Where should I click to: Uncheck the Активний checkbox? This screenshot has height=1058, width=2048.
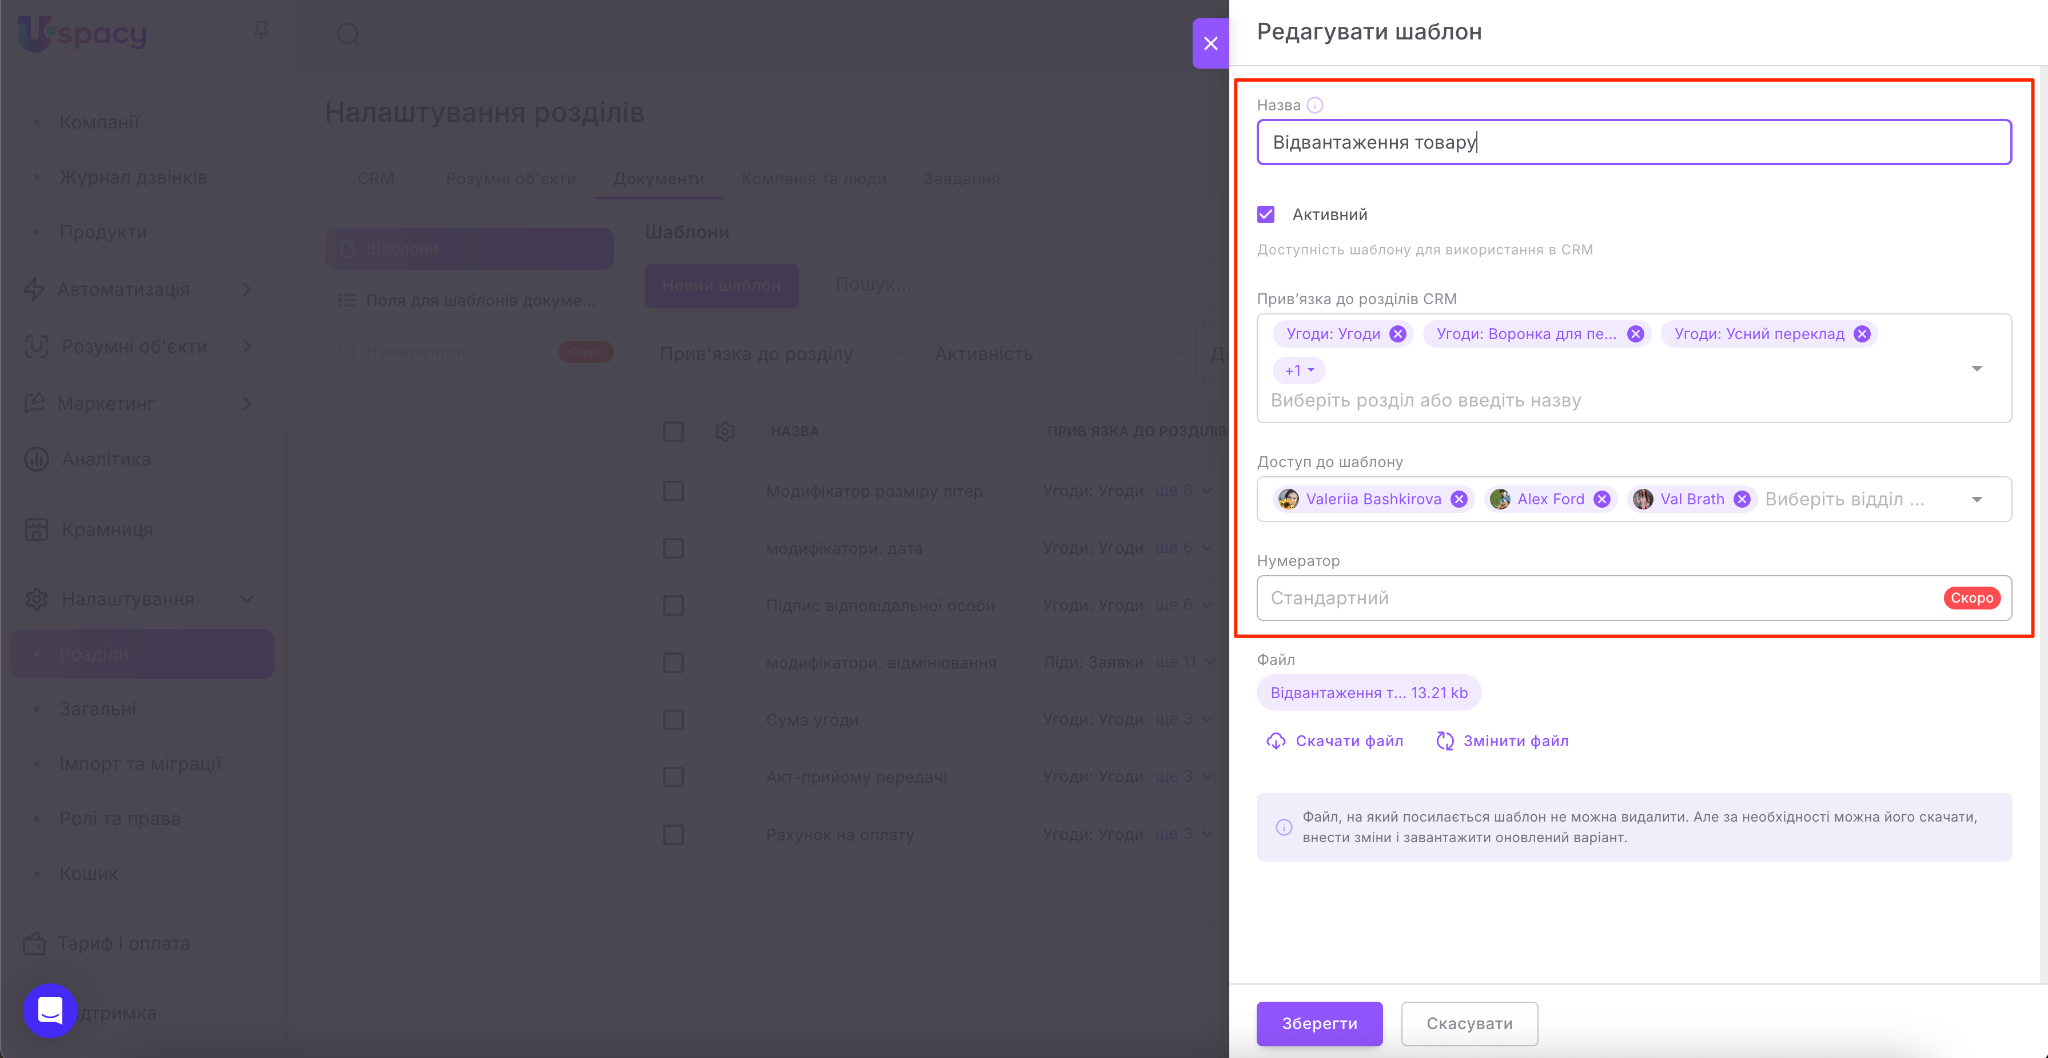[1266, 215]
